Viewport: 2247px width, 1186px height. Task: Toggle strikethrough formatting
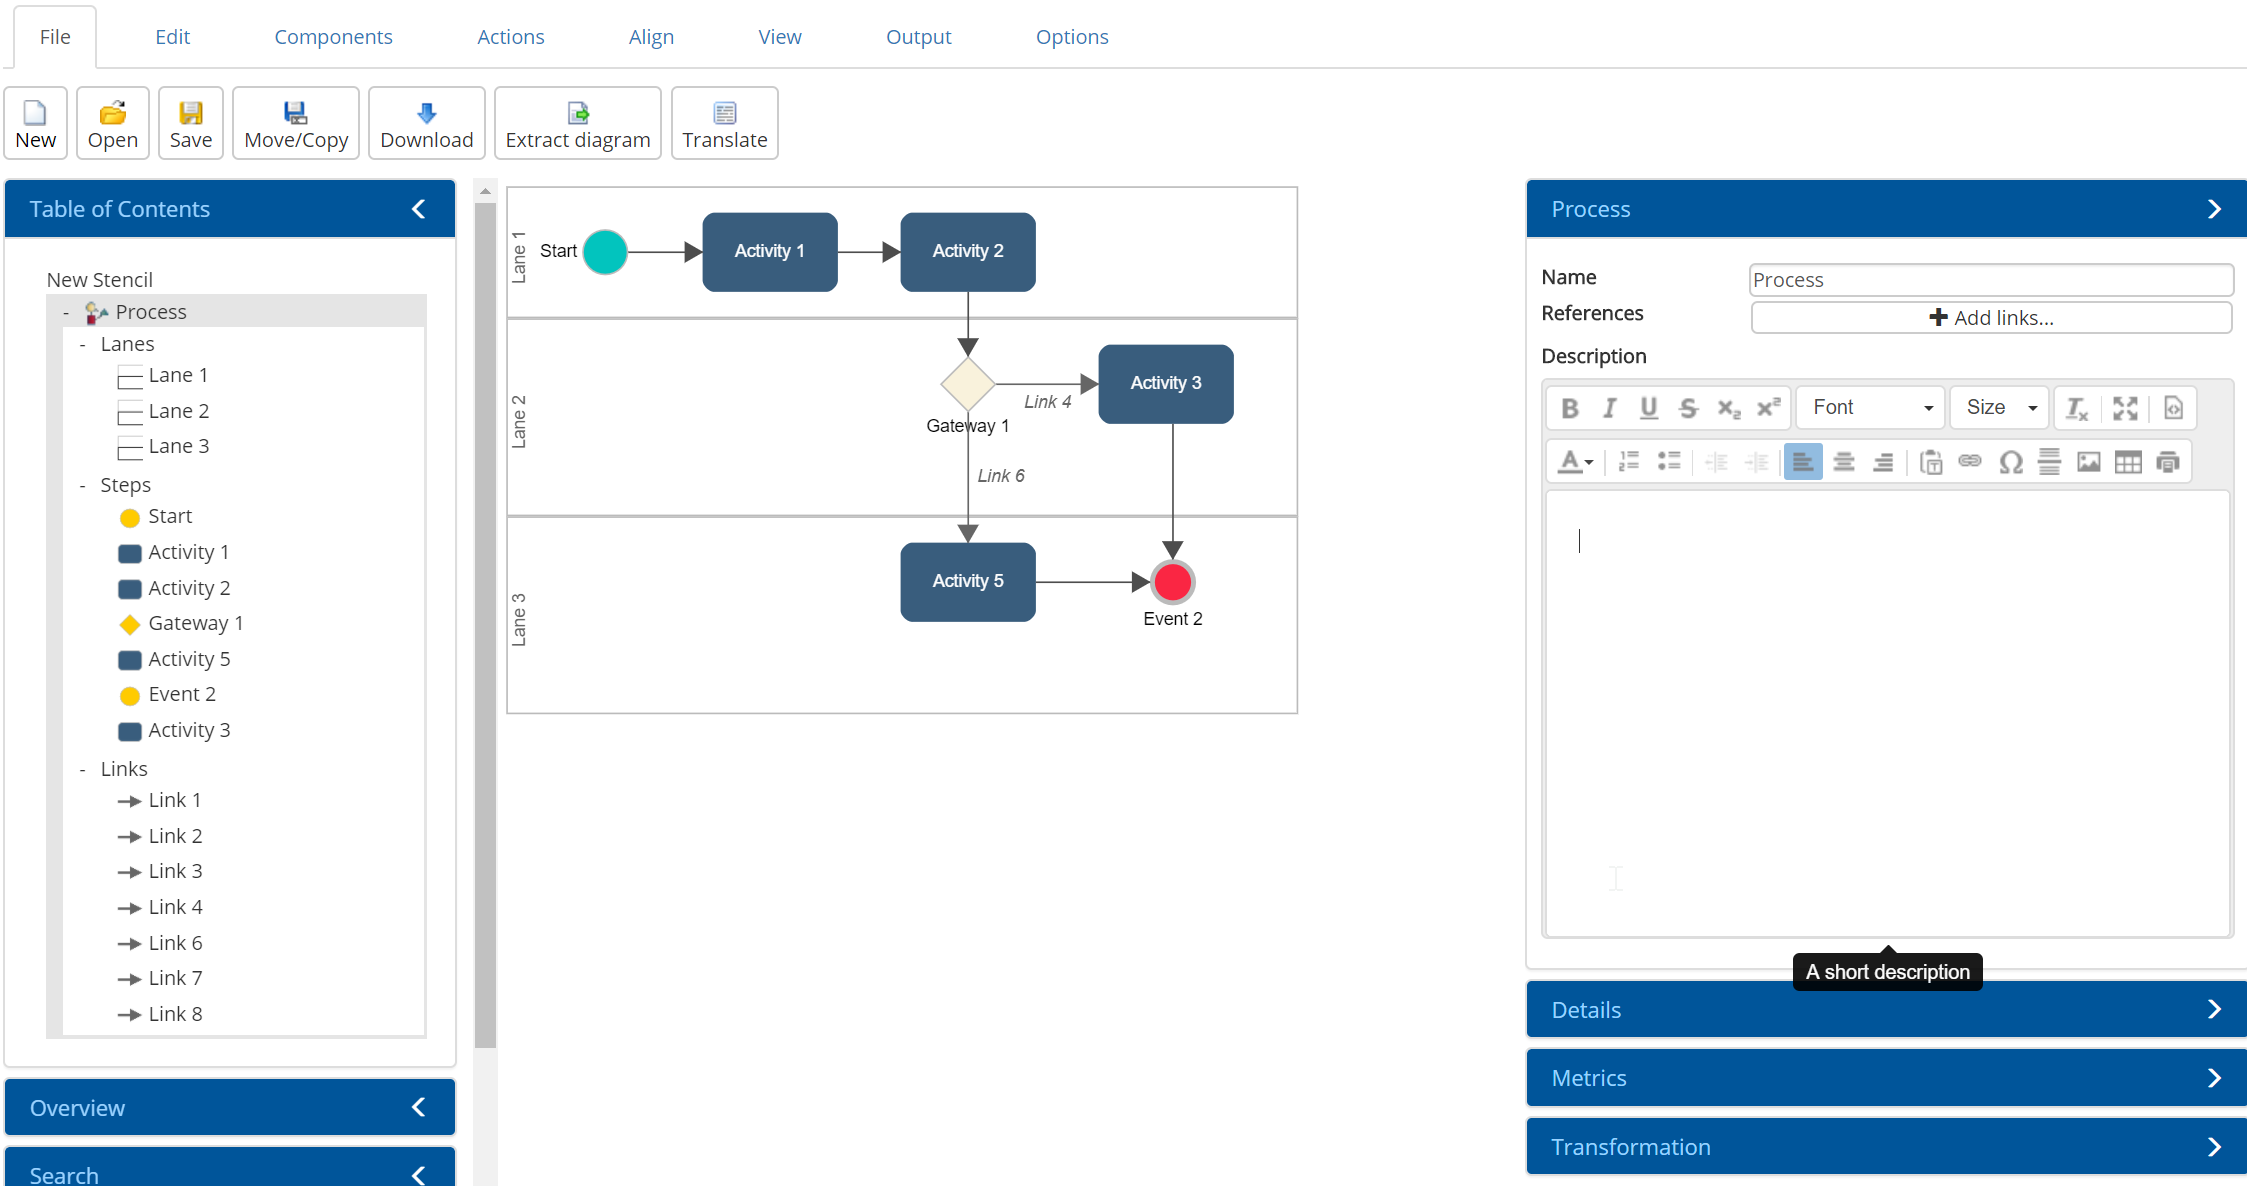click(1688, 408)
